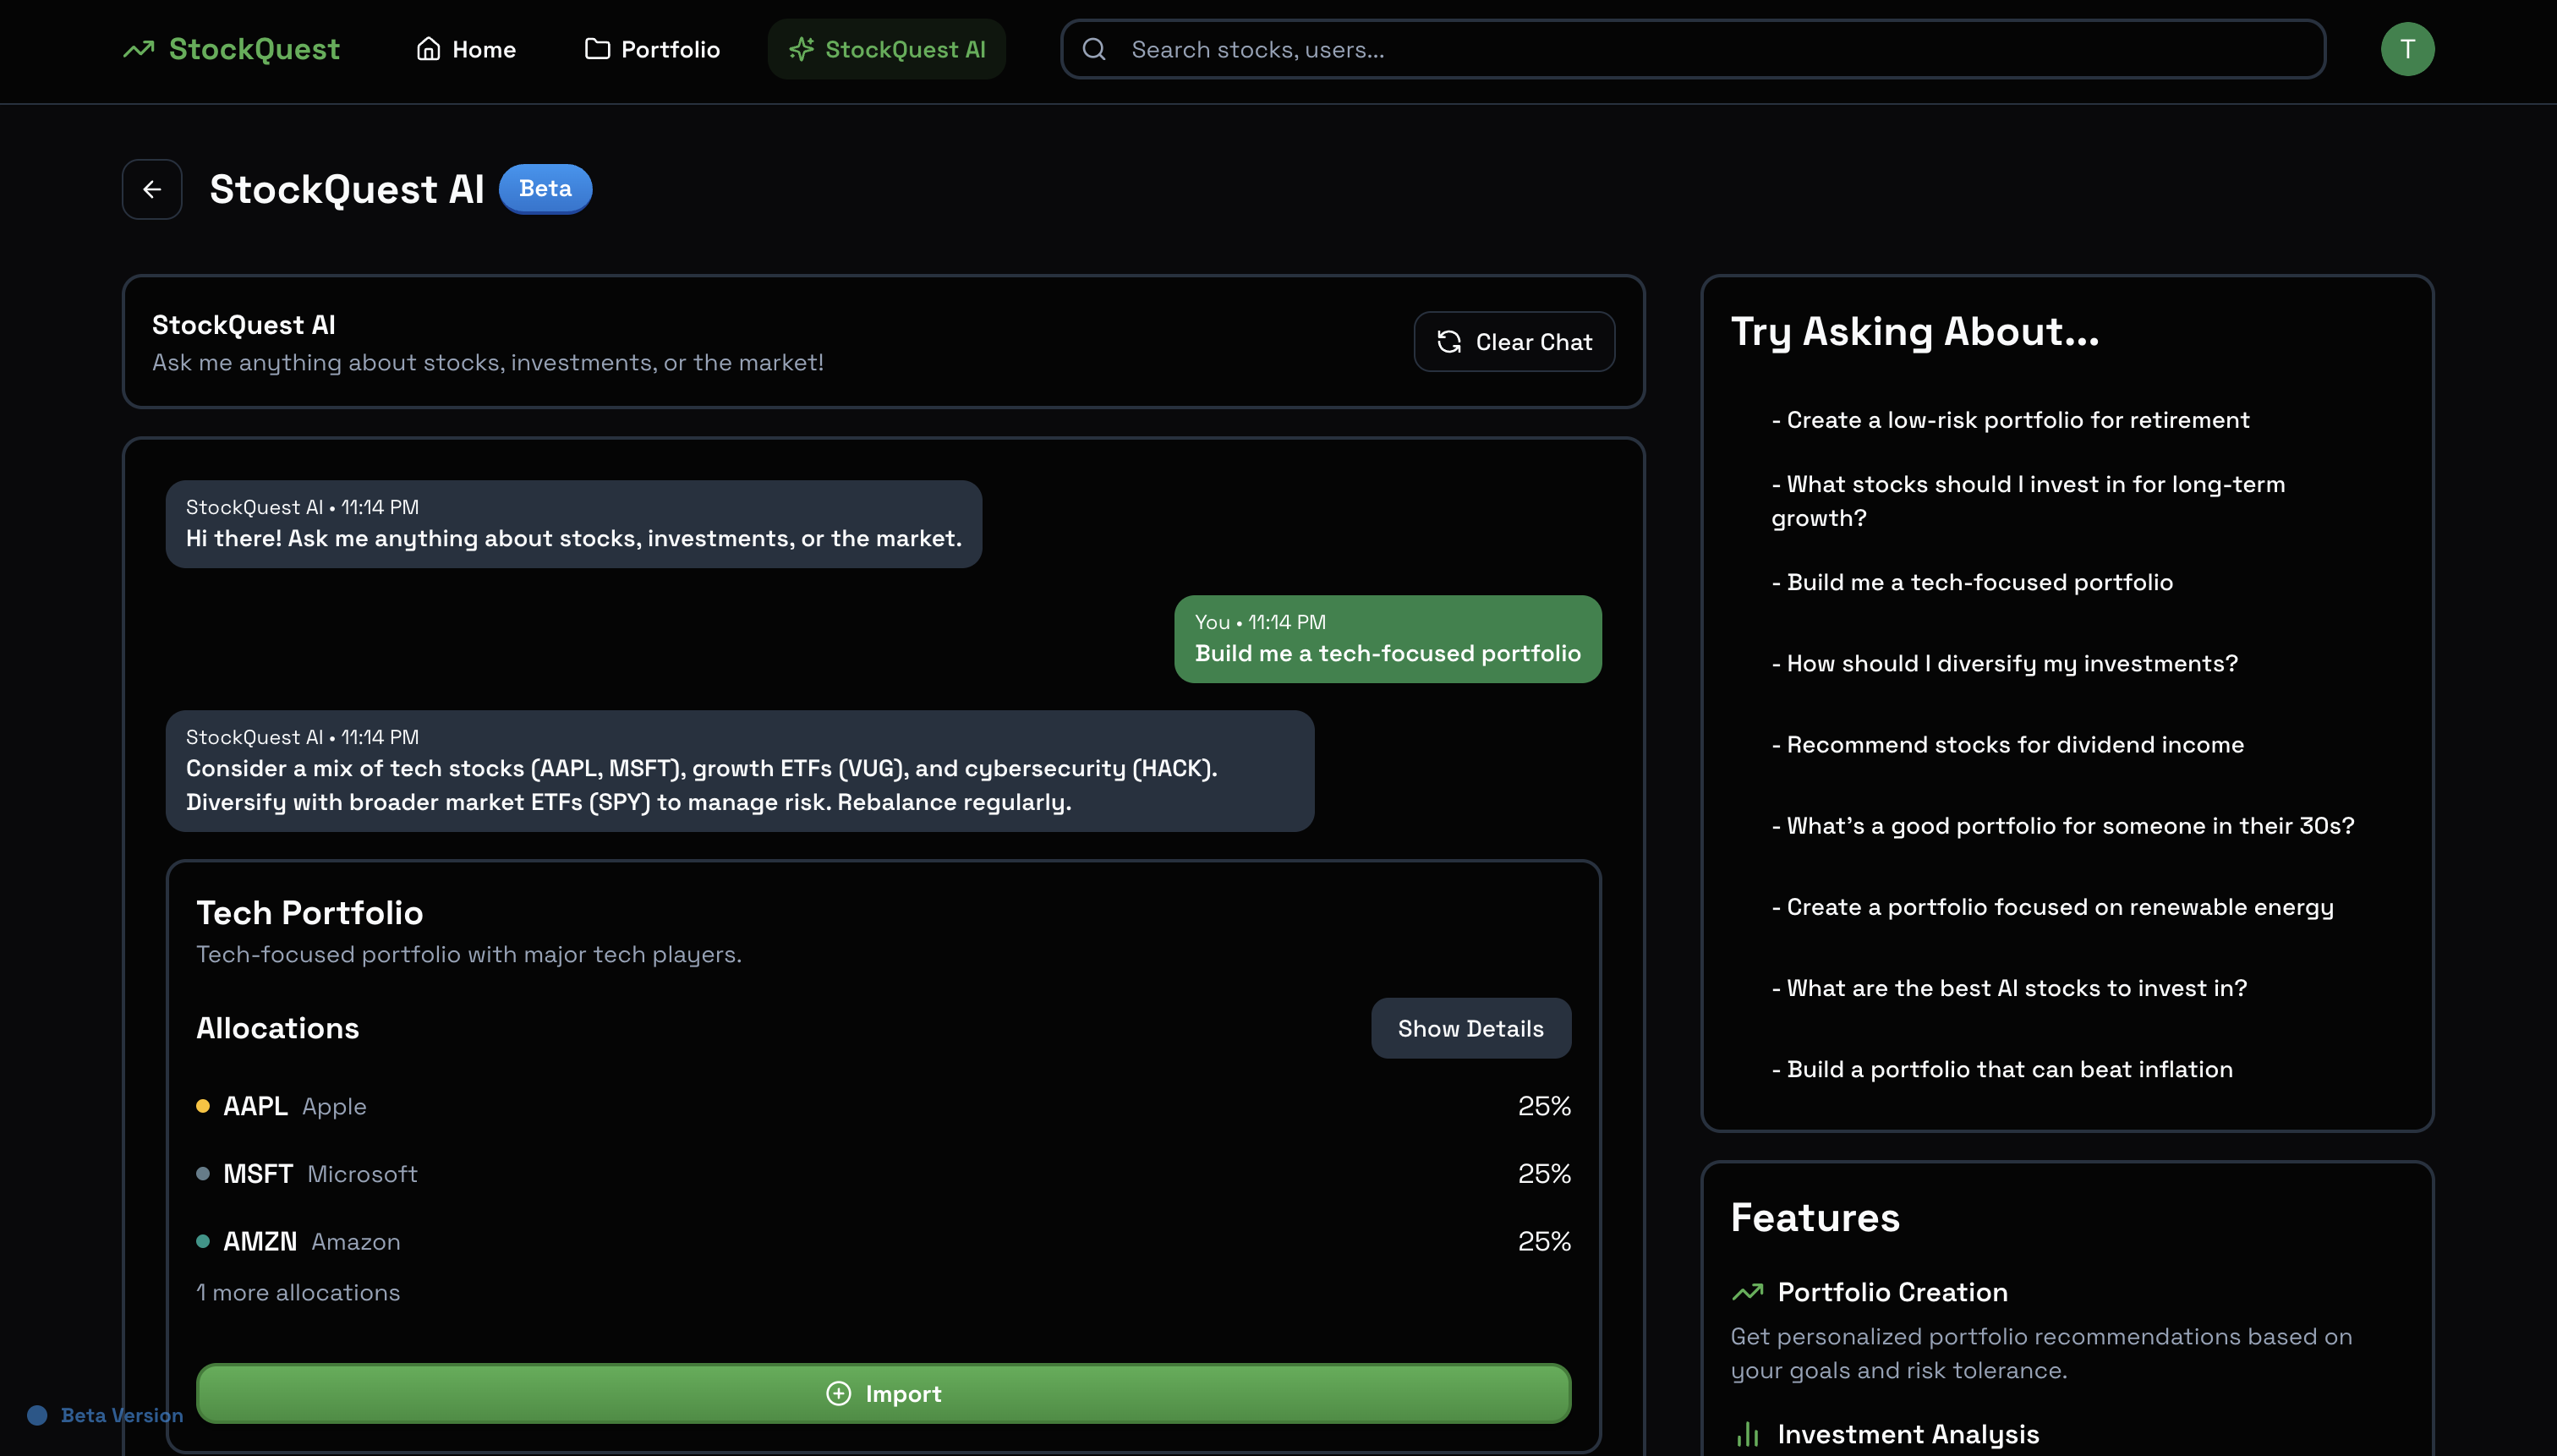Viewport: 2557px width, 1456px height.
Task: Click the blue Beta Version indicator dot
Action: click(x=37, y=1415)
